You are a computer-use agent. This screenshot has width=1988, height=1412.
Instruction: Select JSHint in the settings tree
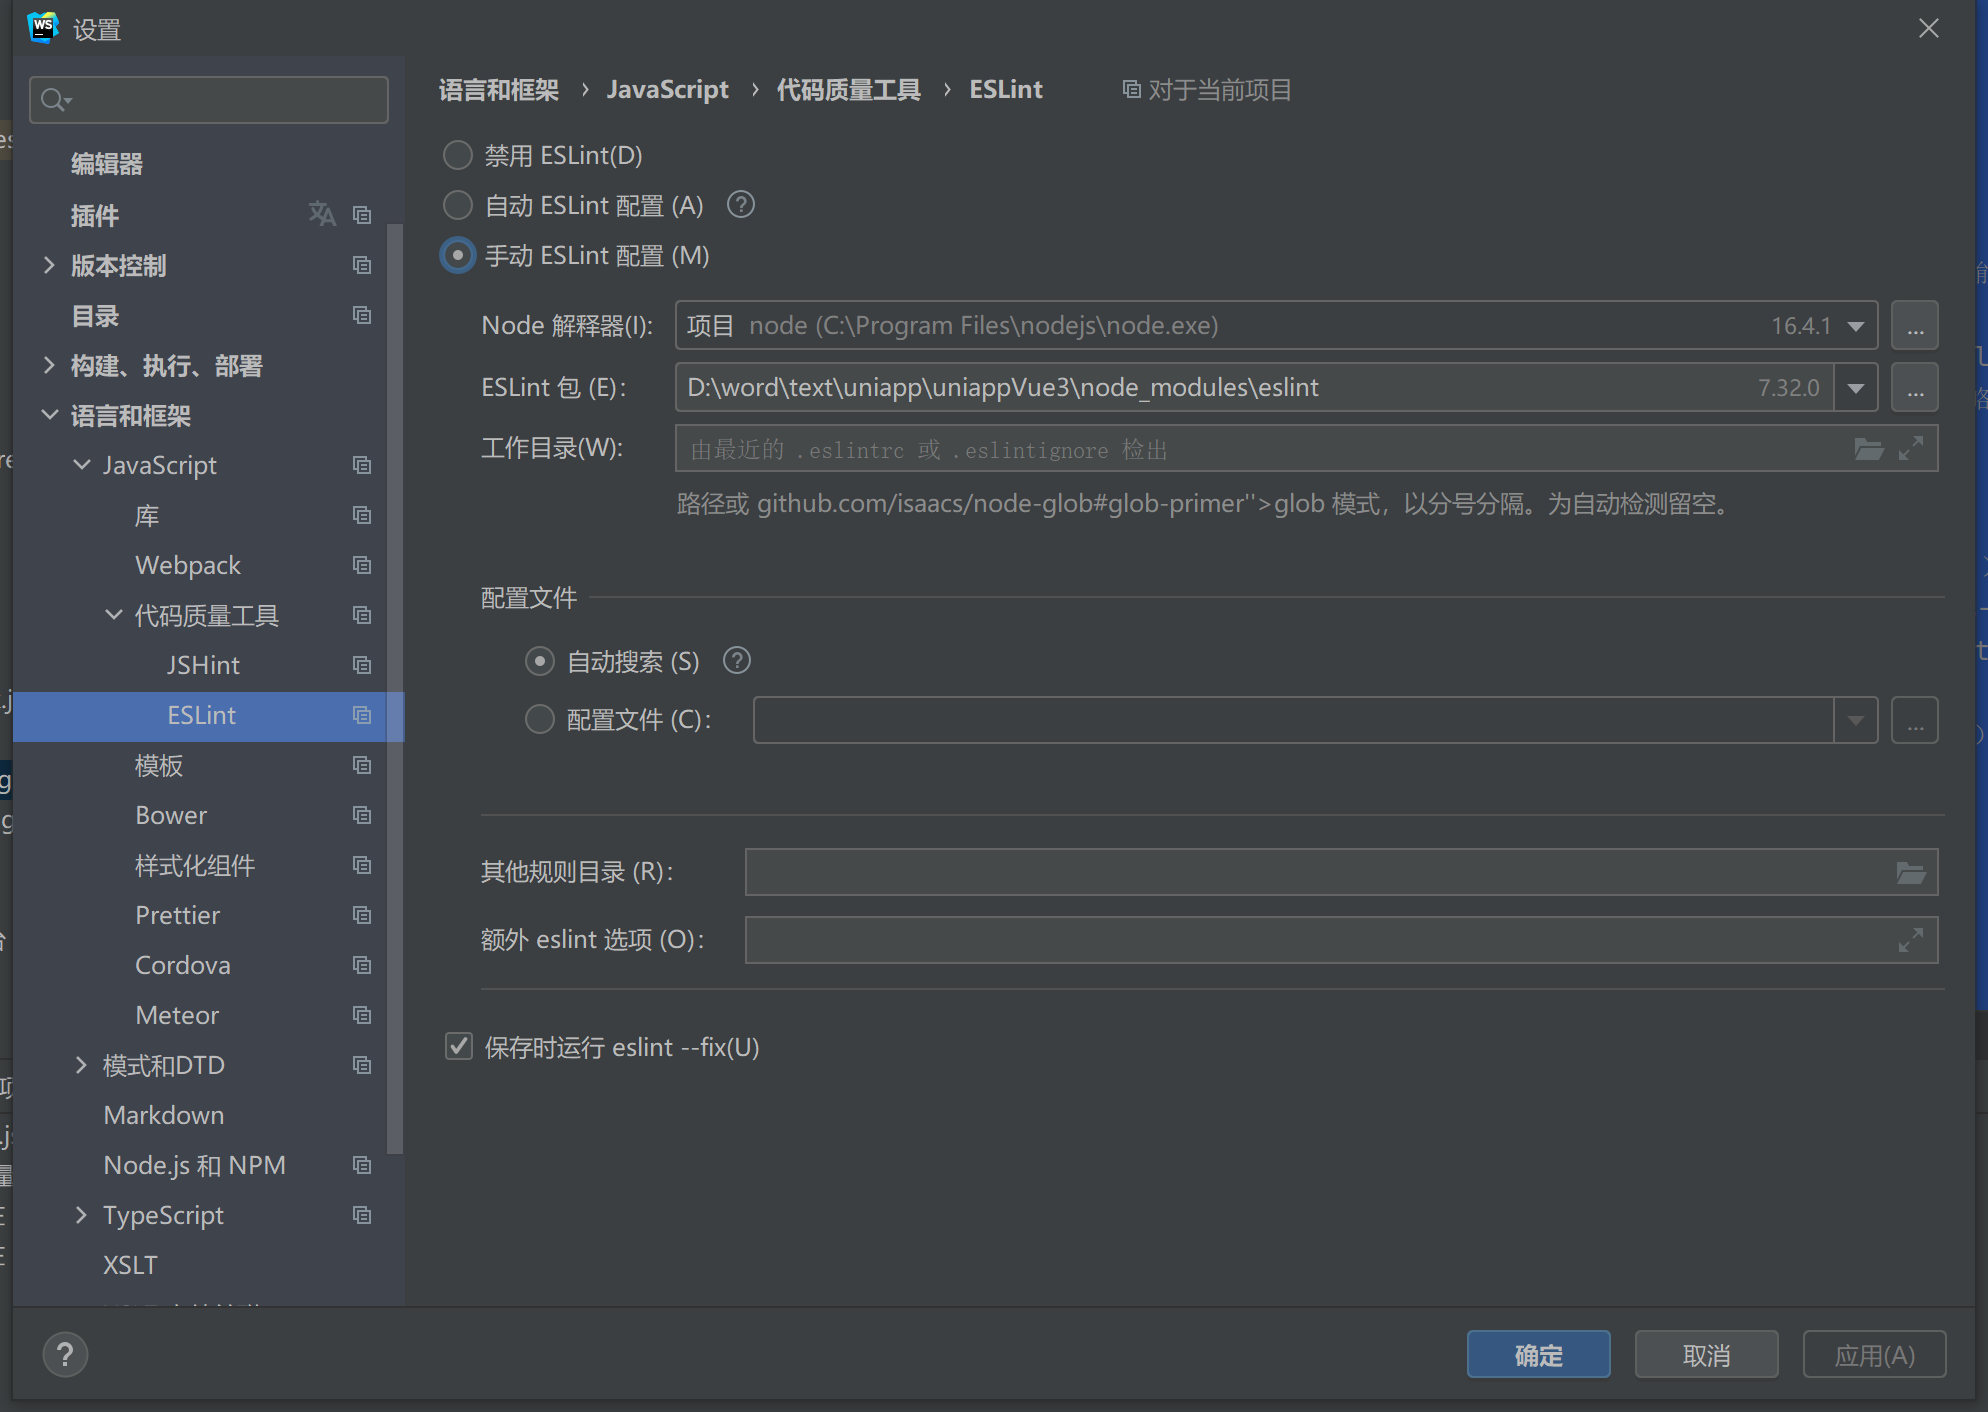203,665
